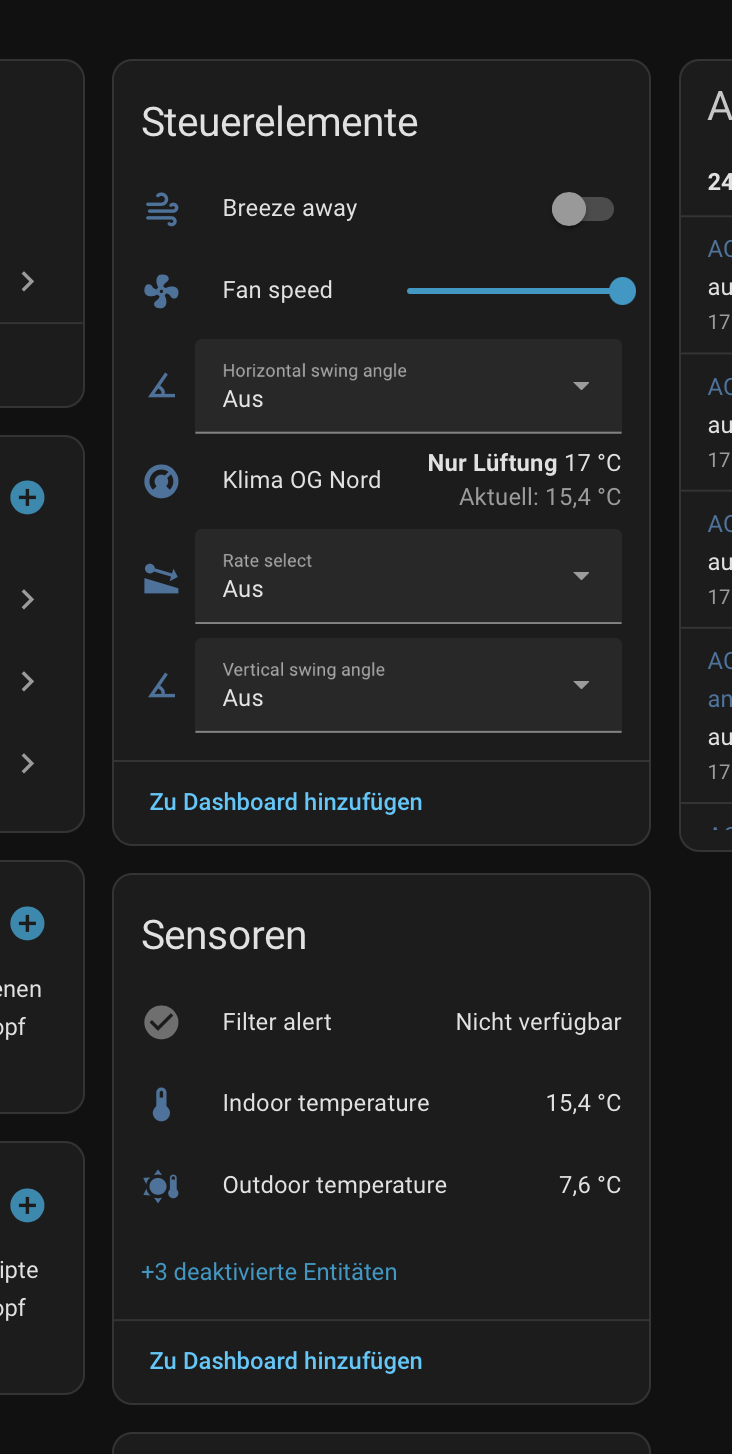Click the Fan speed fan icon

tap(161, 291)
